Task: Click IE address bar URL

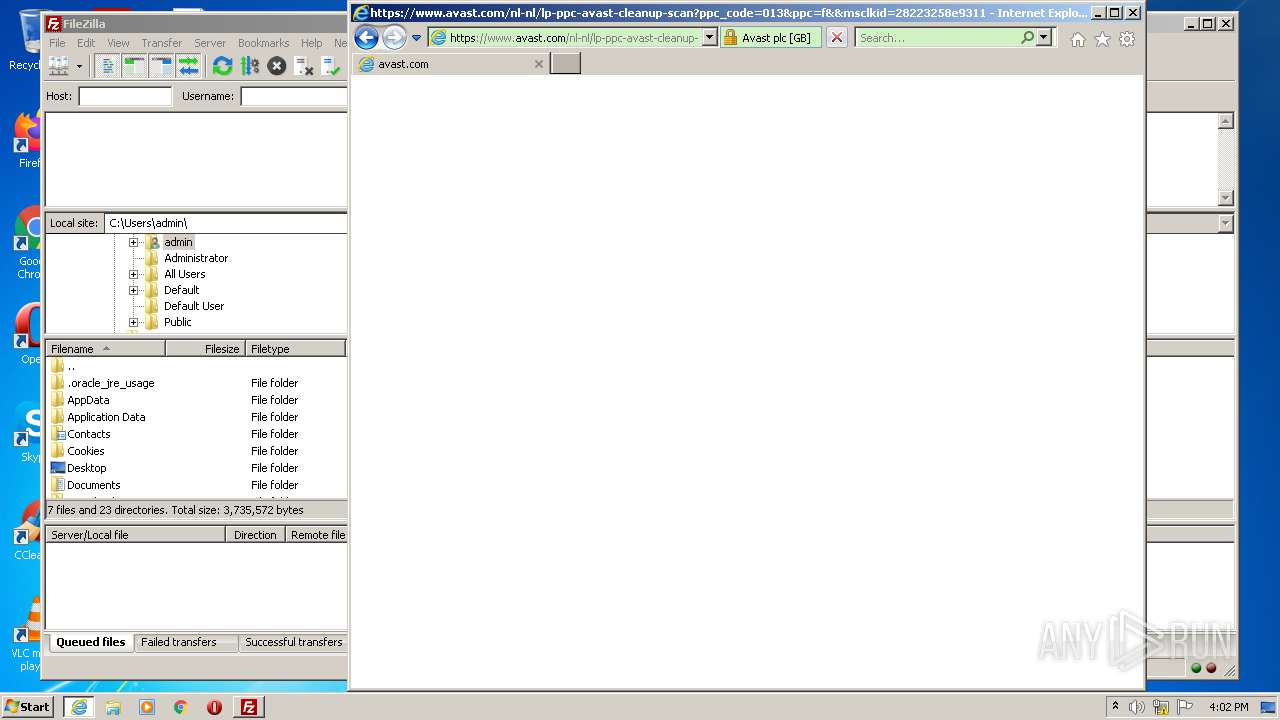Action: click(x=574, y=38)
